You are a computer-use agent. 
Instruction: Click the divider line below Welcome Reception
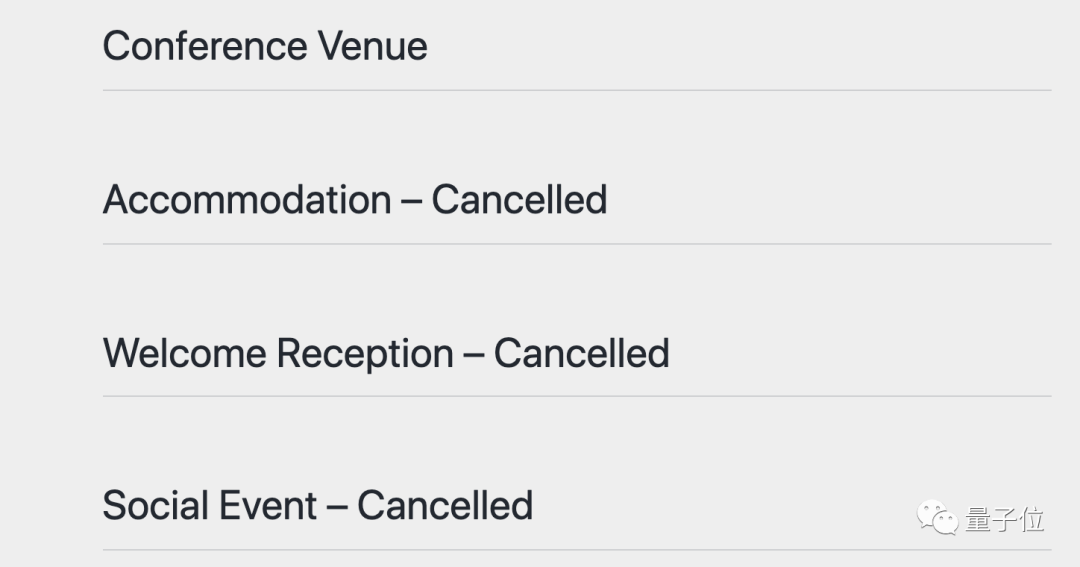pos(576,396)
